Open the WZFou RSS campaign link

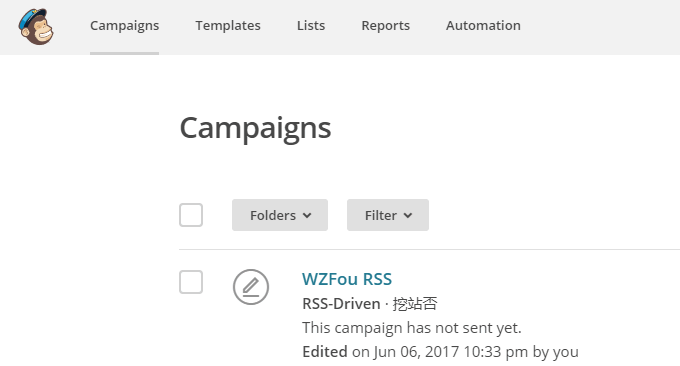pos(347,279)
